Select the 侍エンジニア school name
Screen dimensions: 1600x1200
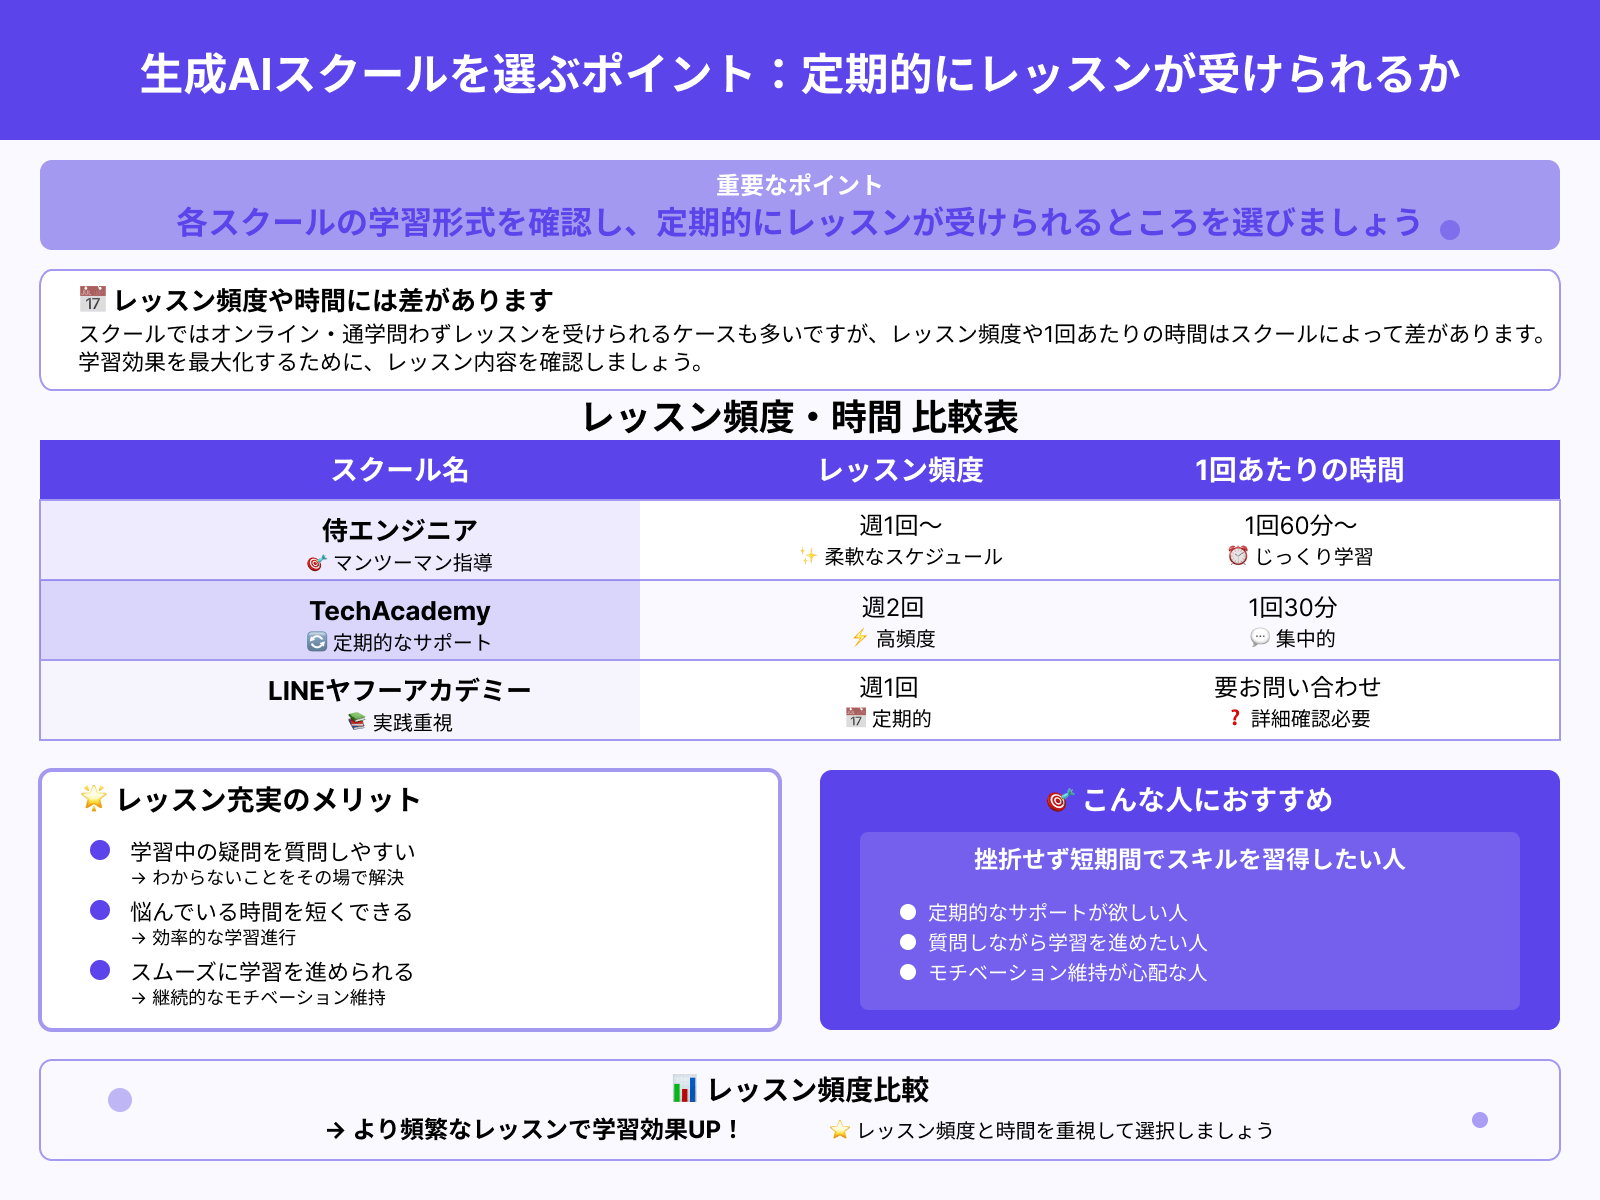[400, 530]
